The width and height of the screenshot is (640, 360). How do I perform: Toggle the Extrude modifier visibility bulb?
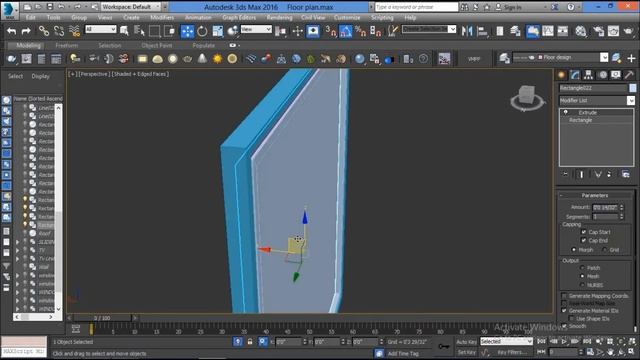click(565, 112)
